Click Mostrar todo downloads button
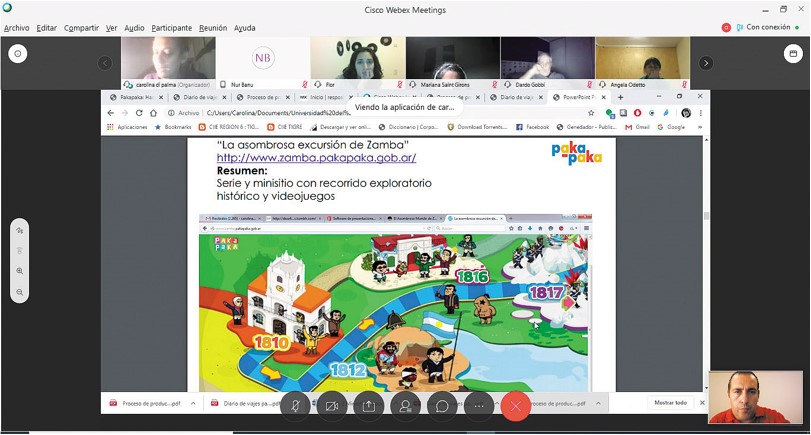Screen dimensions: 811x435 coord(670,403)
